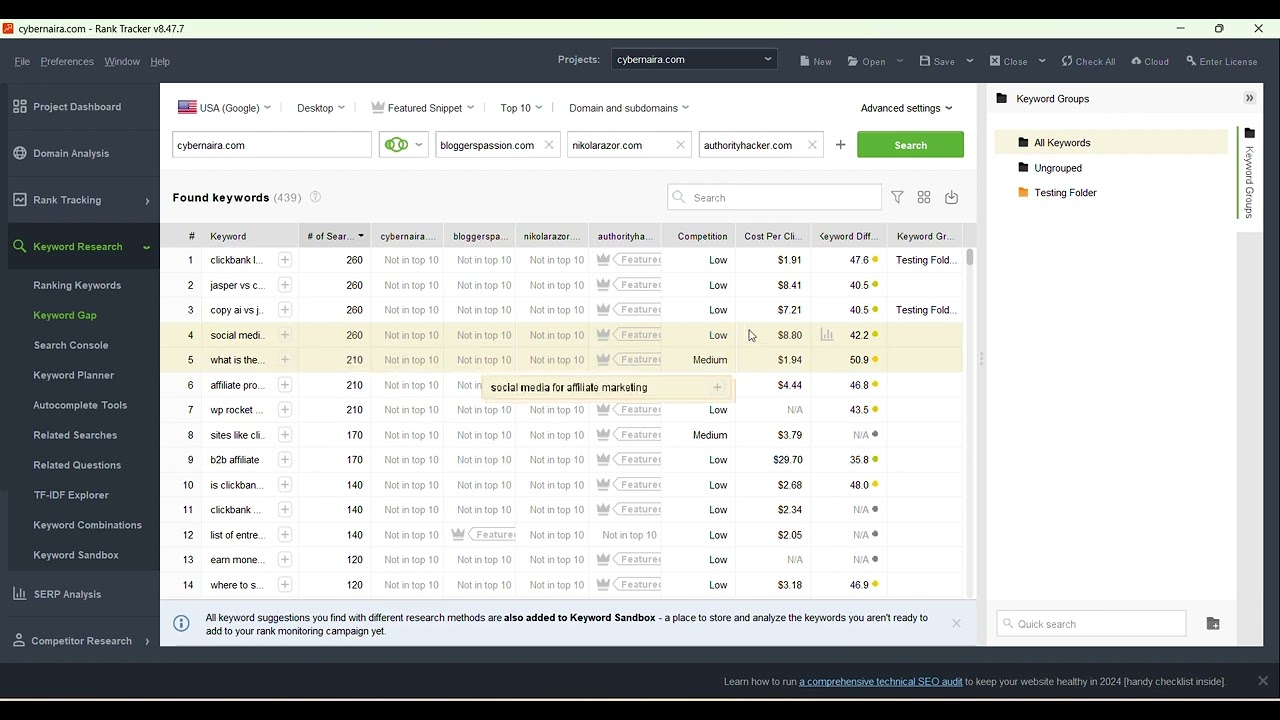Create a New project
The image size is (1280, 720).
point(816,61)
